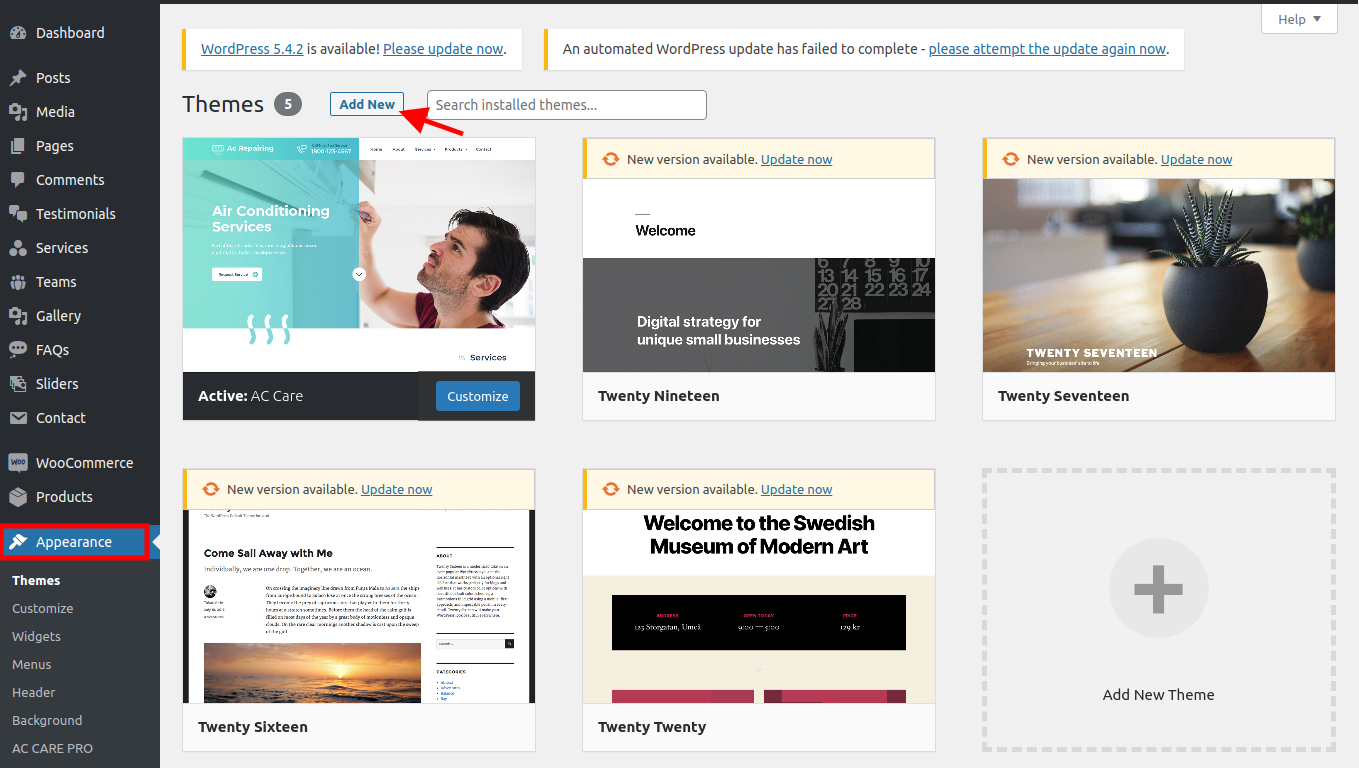Viewport: 1359px width, 768px height.
Task: Click 'Update now' on Twenty Twenty theme
Action: [x=796, y=489]
